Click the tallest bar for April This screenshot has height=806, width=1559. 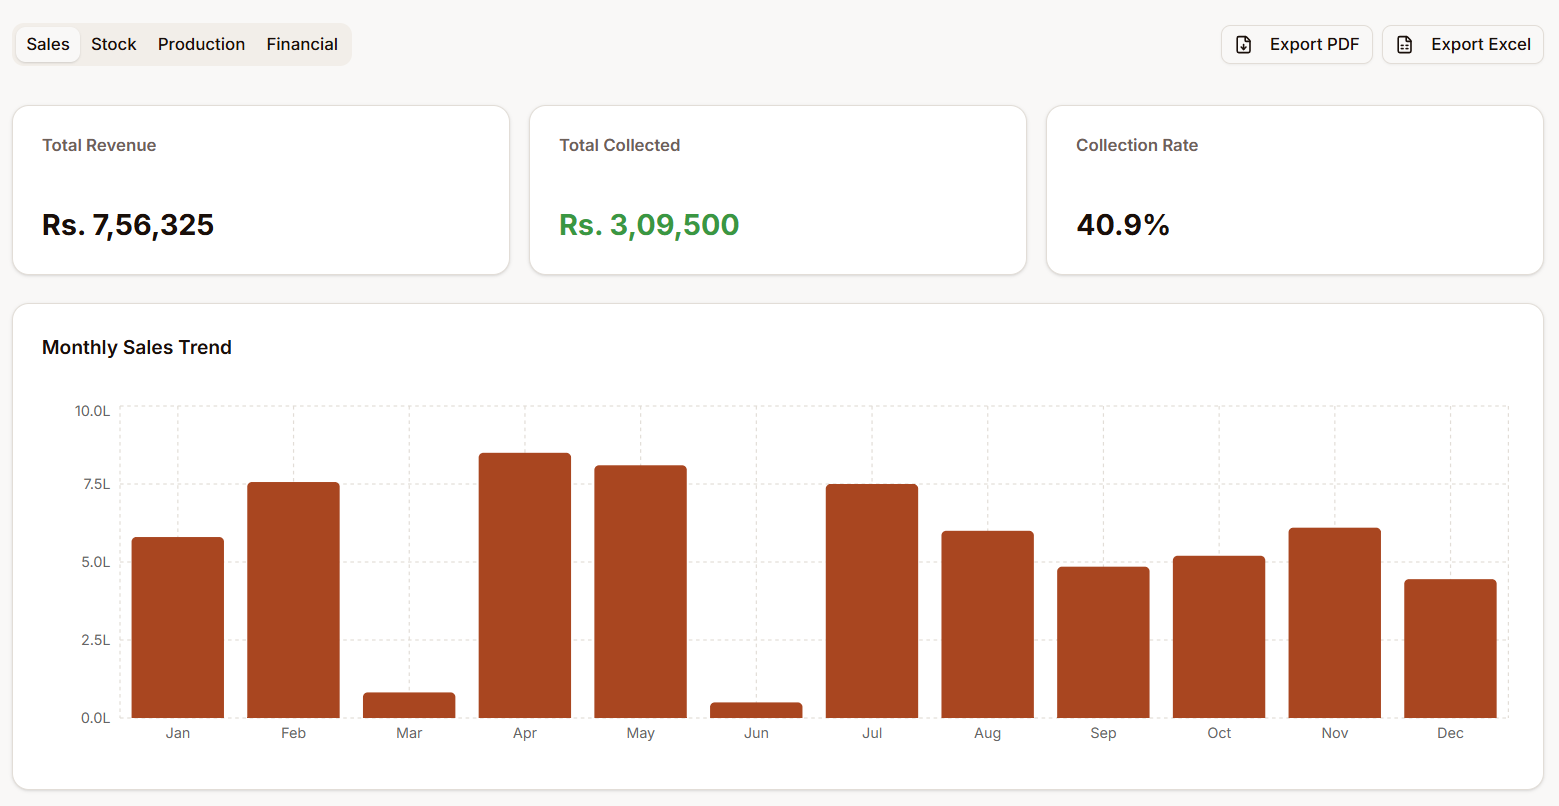(x=525, y=585)
